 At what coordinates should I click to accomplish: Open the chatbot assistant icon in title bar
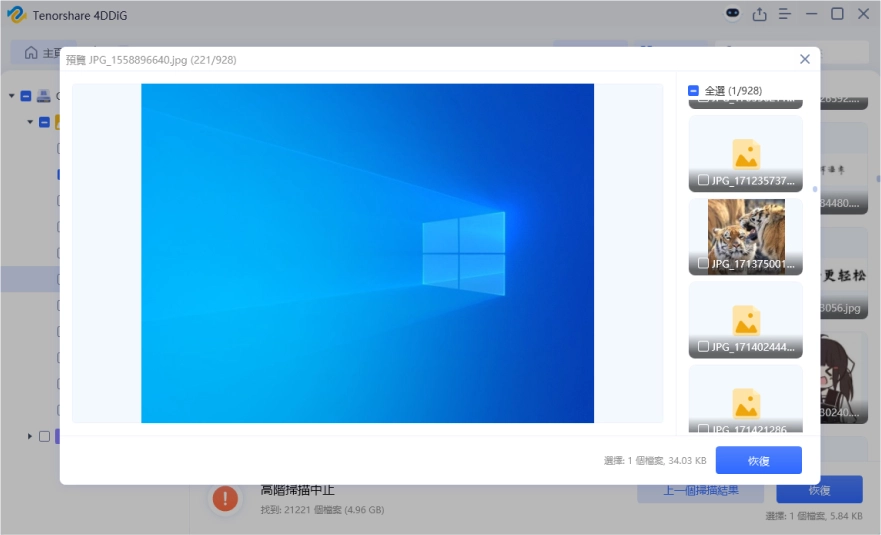[x=733, y=13]
